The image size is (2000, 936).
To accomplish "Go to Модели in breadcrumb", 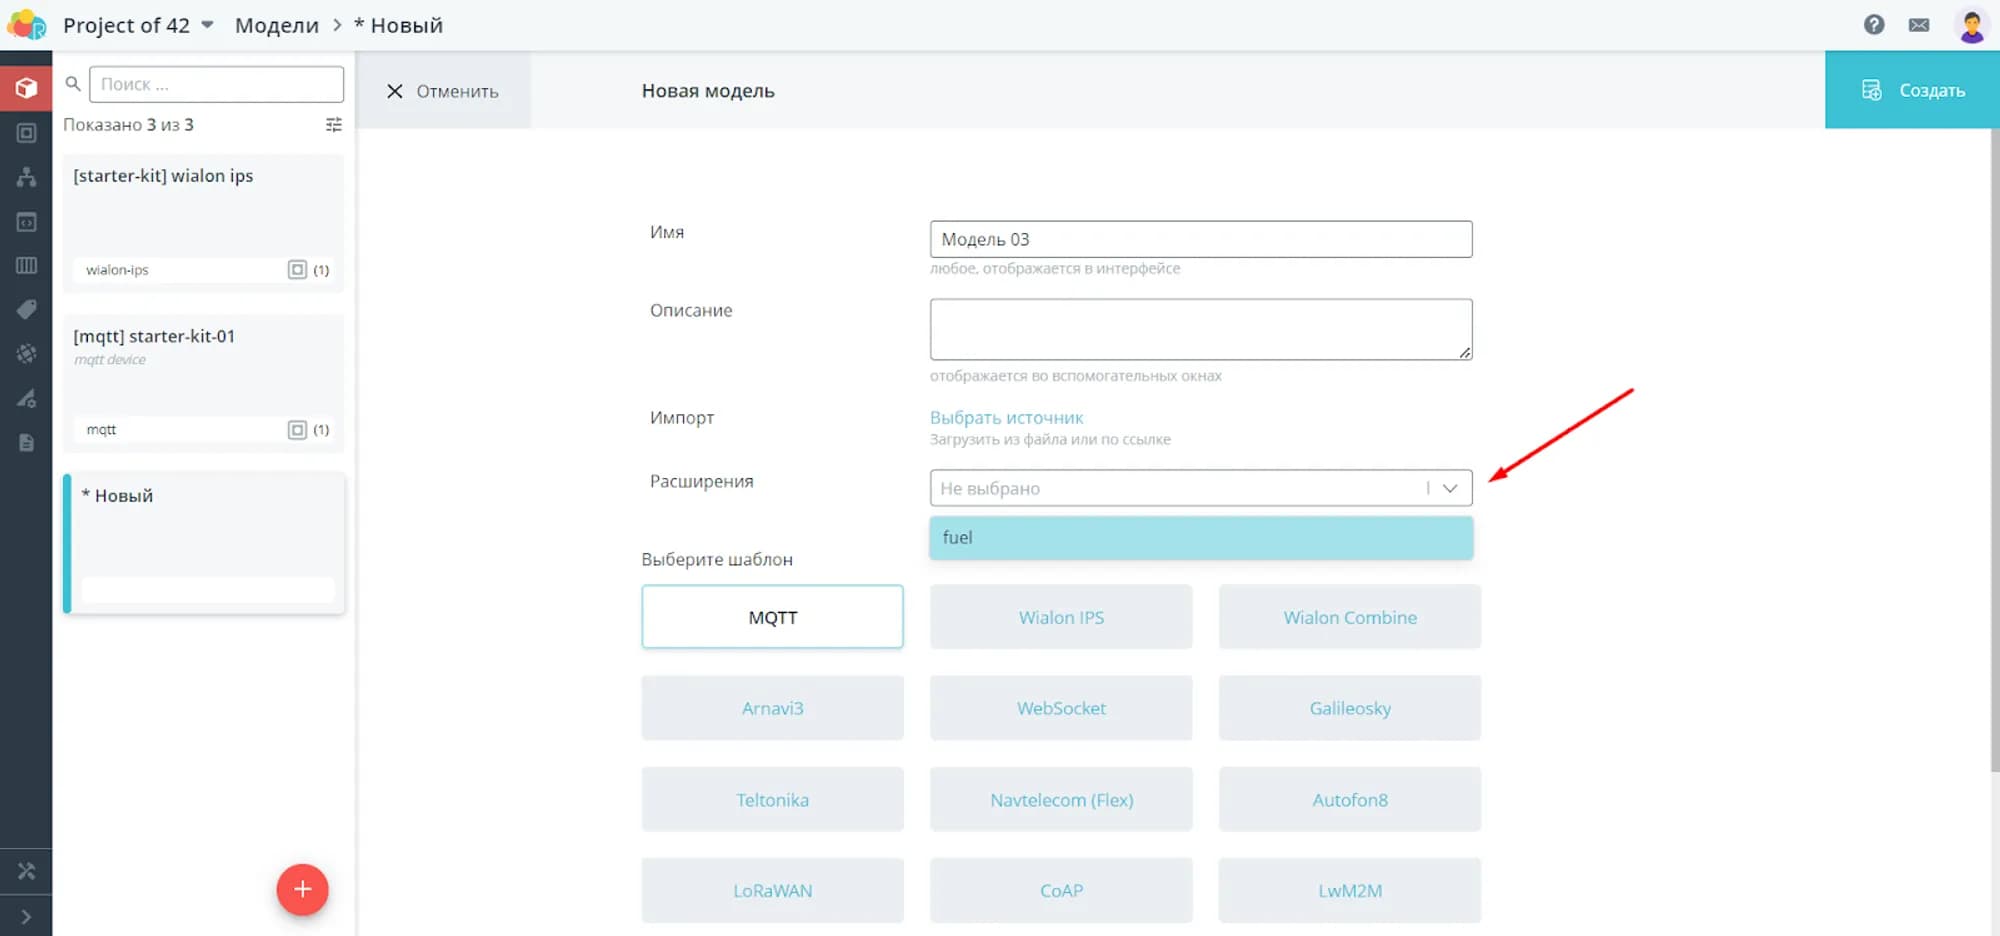I will [276, 26].
